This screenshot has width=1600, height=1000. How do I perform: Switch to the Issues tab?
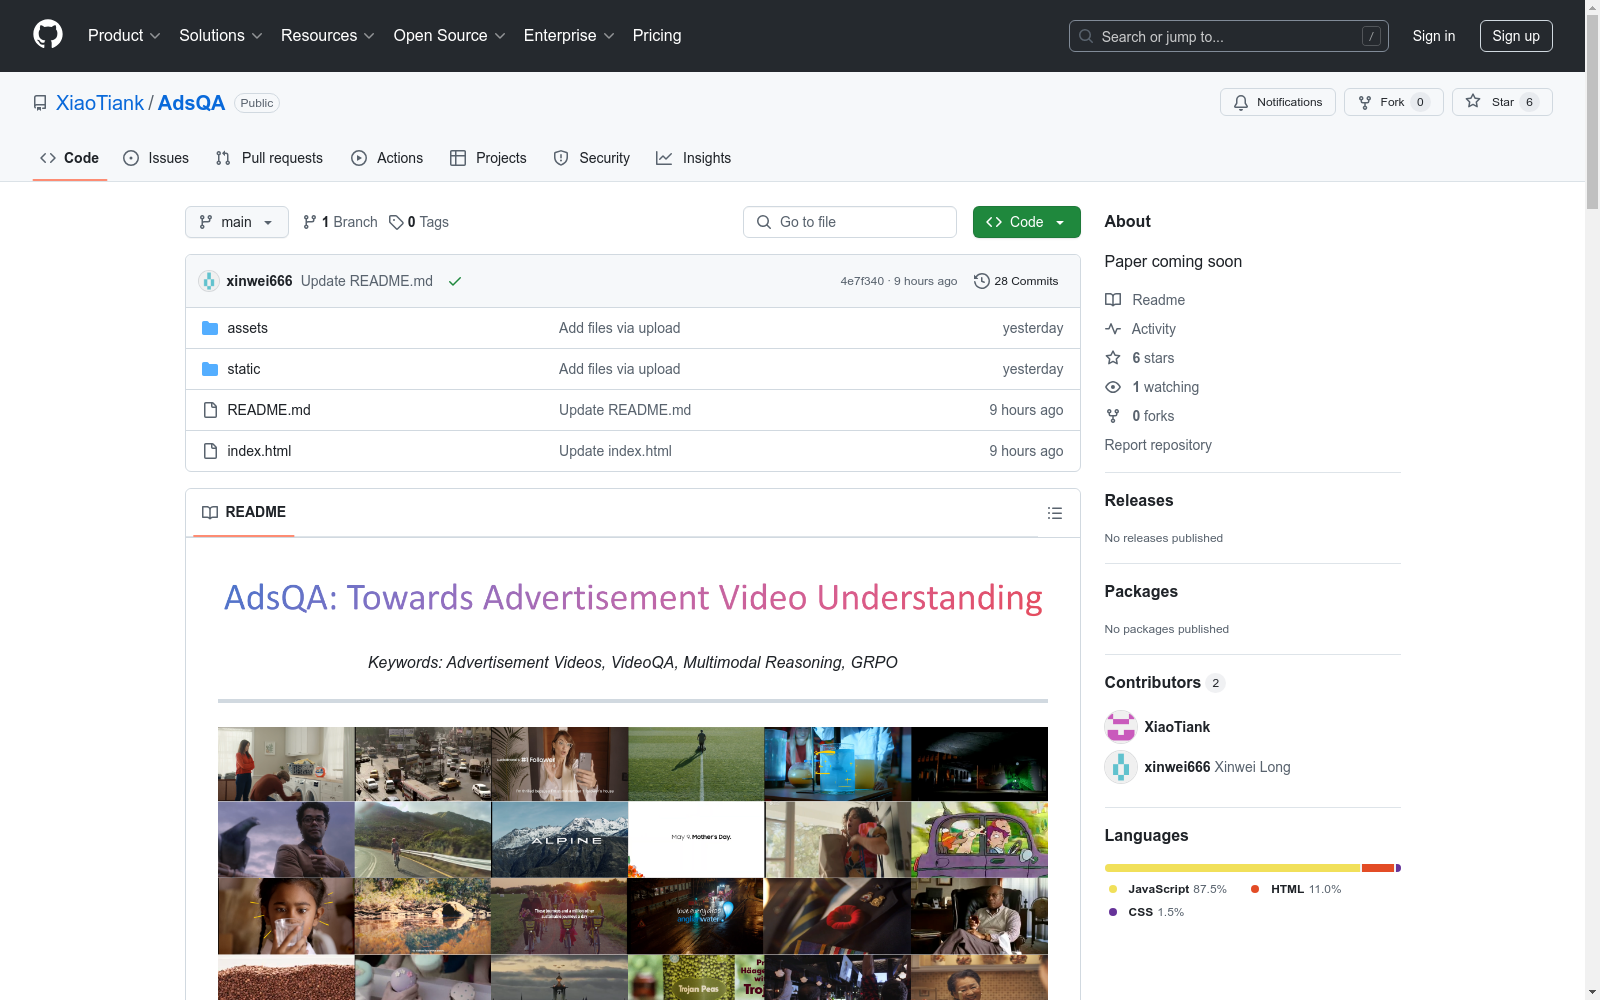click(156, 158)
